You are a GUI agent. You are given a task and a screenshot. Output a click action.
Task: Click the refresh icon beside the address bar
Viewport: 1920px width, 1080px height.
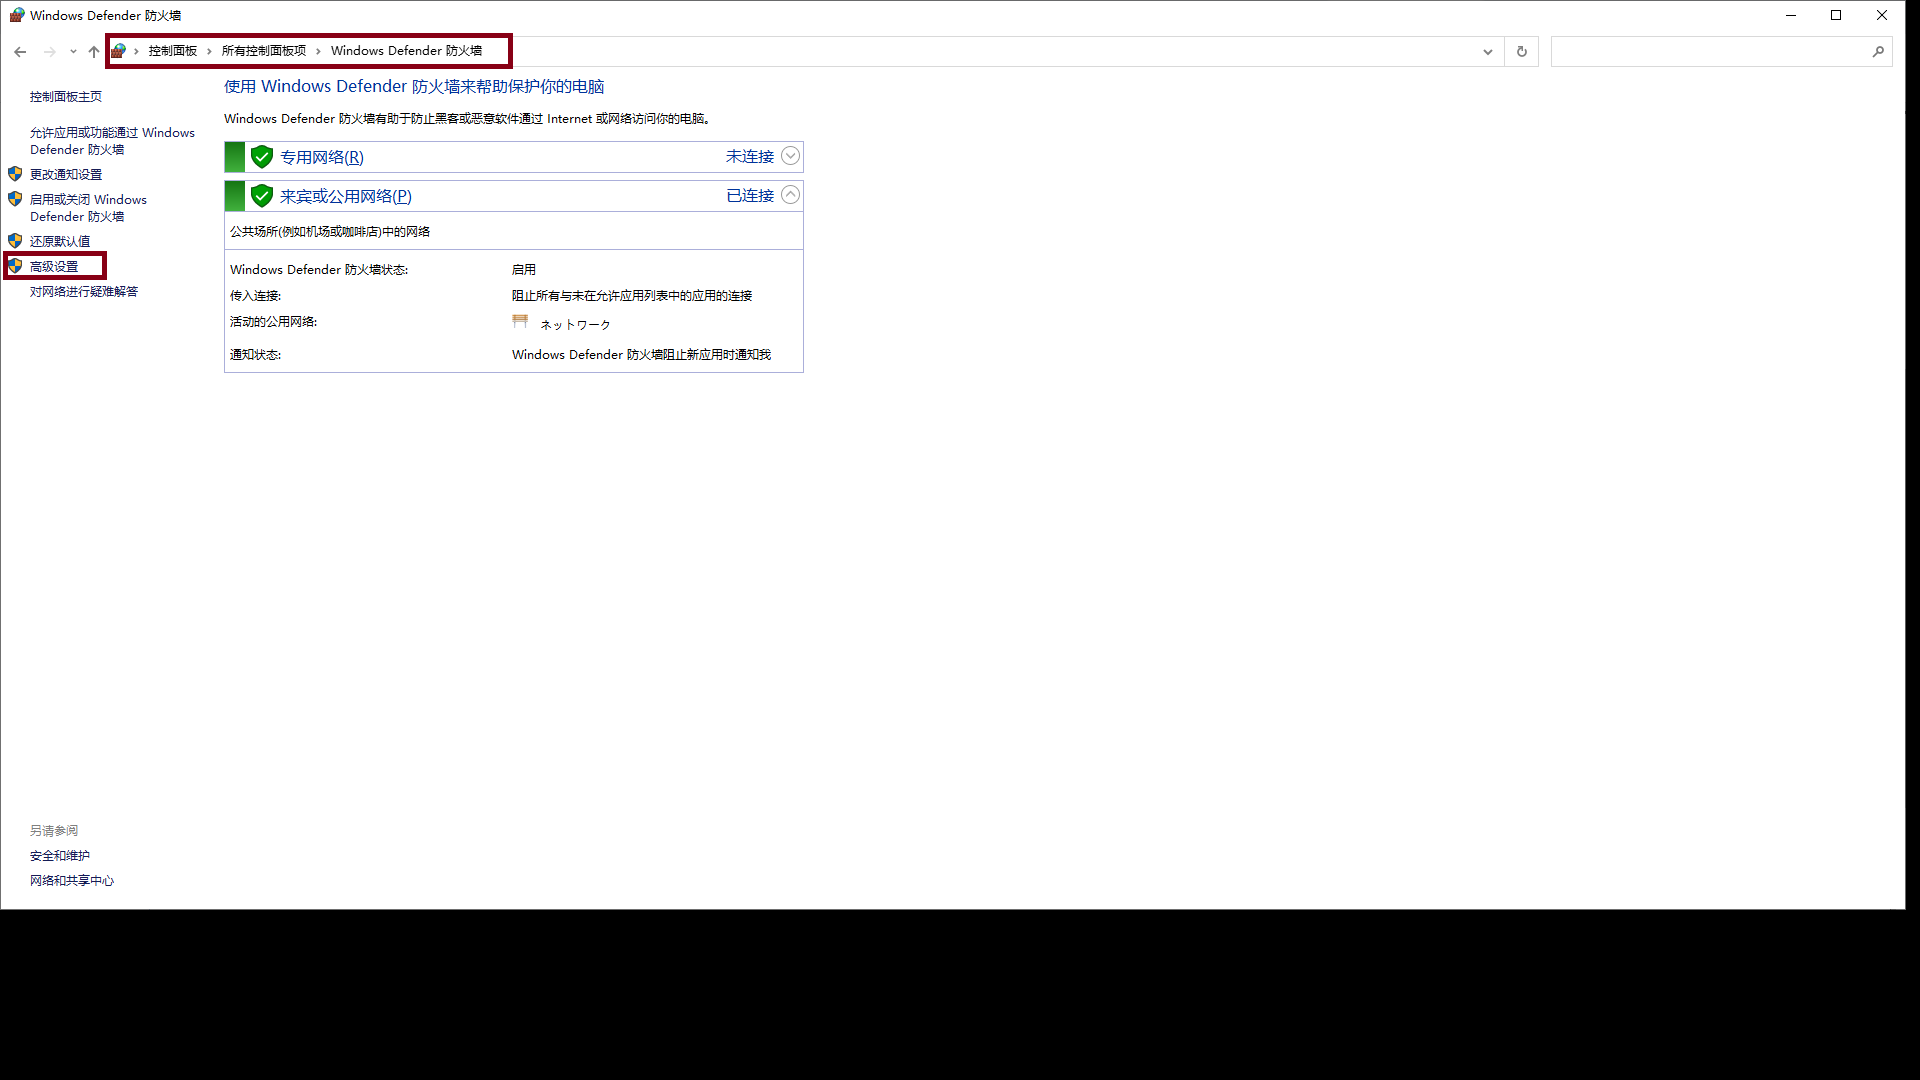click(1521, 52)
